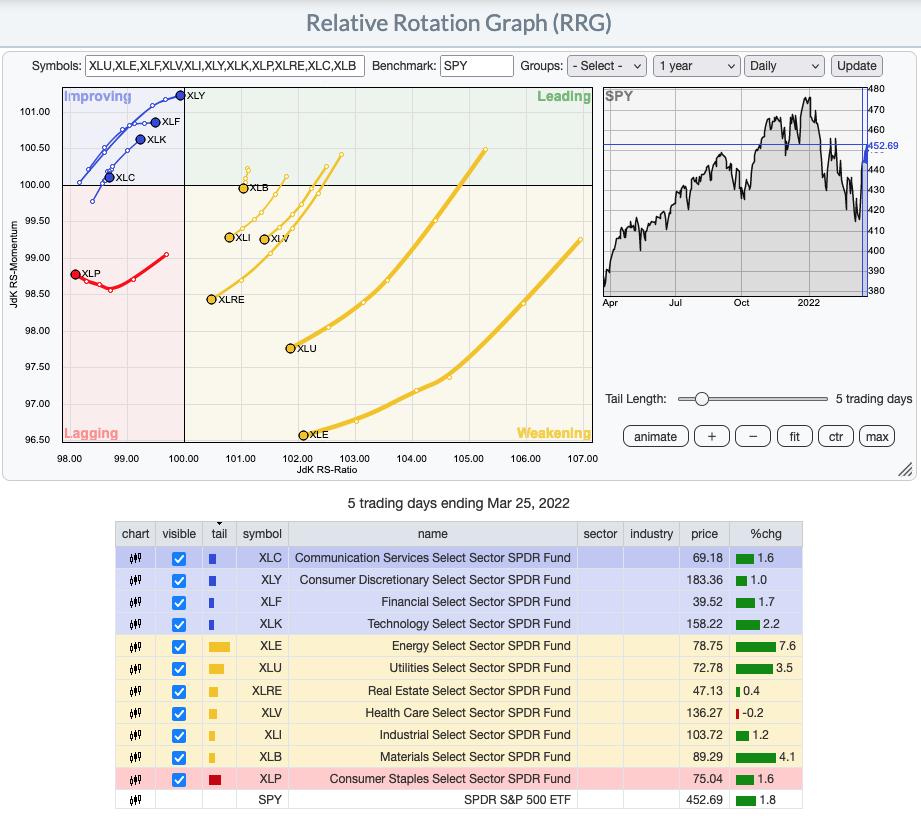
Task: Open the Groups select dropdown
Action: tap(607, 66)
